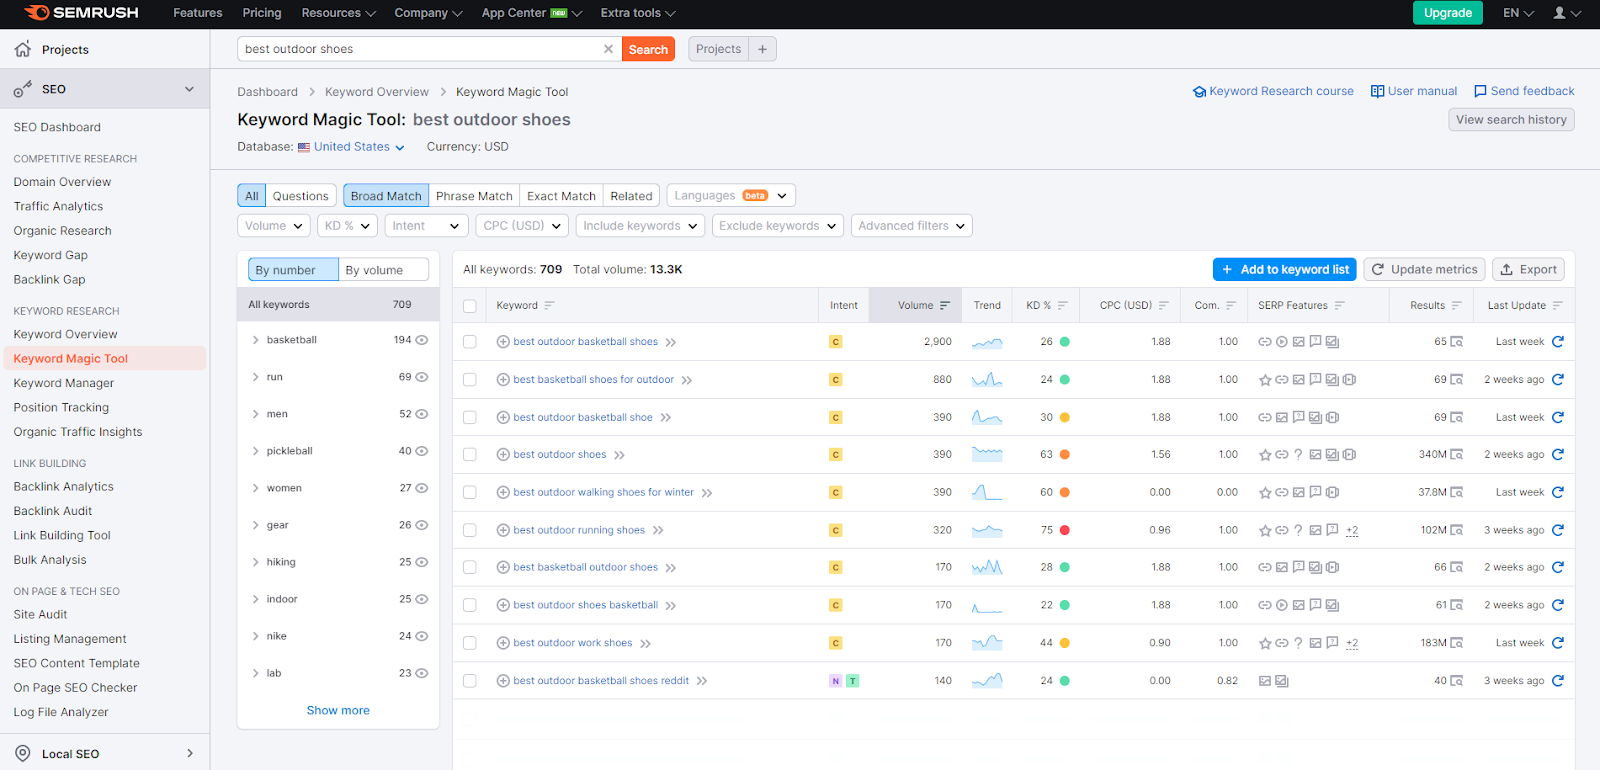Sort by the Com. column icon
Viewport: 1600px width, 770px height.
tap(1231, 306)
